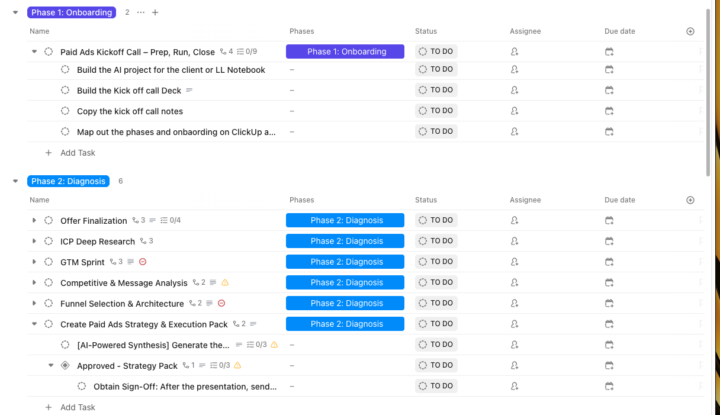Mark the Offer Finalization status circle
The width and height of the screenshot is (720, 415).
[x=48, y=220]
